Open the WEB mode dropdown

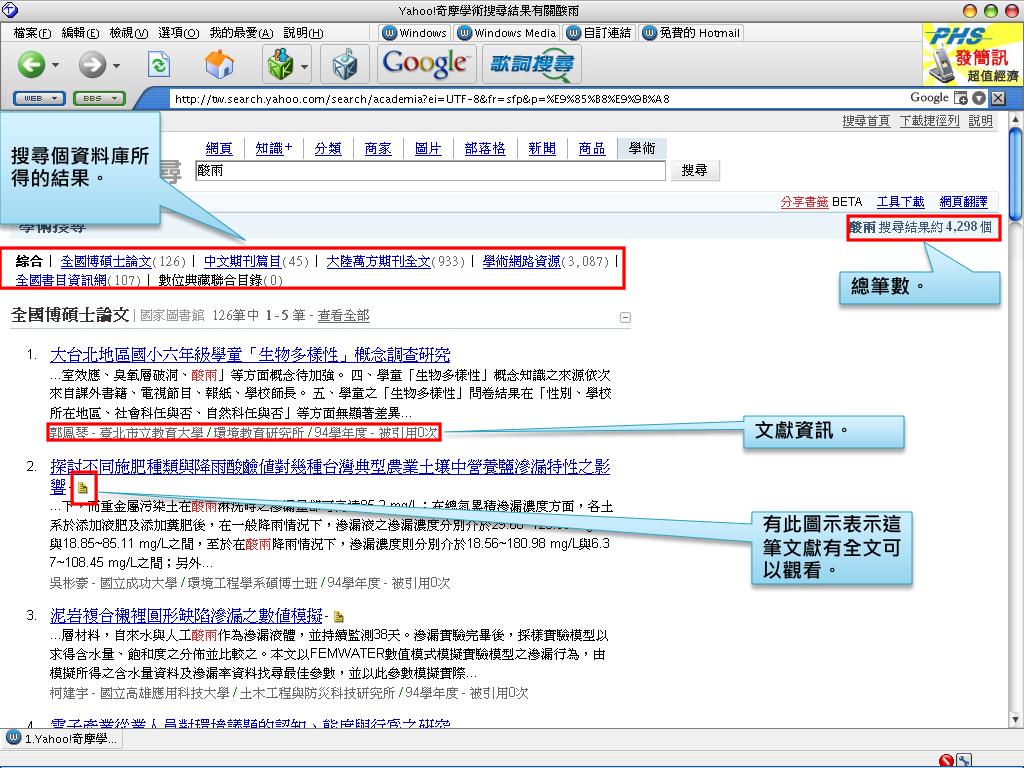tap(39, 99)
